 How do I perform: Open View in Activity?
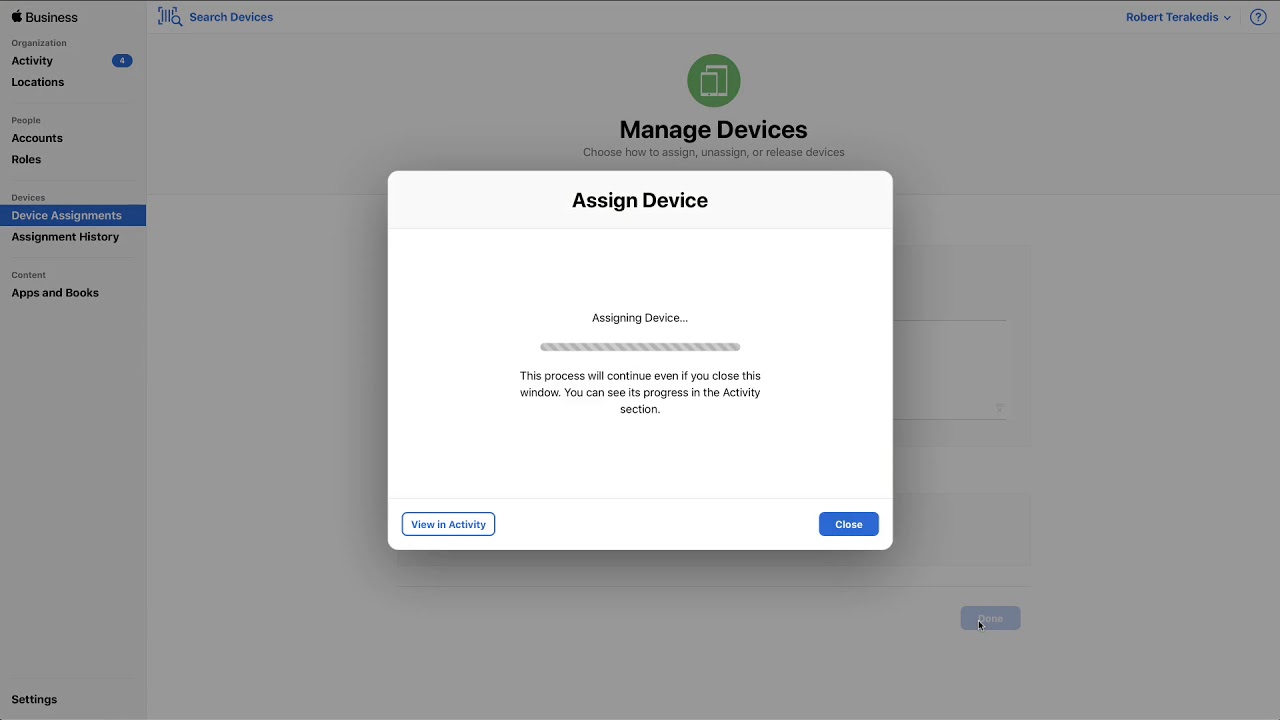click(x=448, y=523)
